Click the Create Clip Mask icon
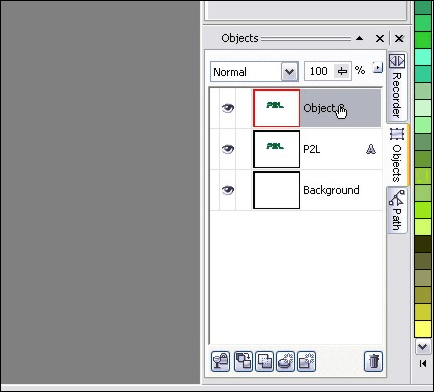The width and height of the screenshot is (434, 392). 264,361
